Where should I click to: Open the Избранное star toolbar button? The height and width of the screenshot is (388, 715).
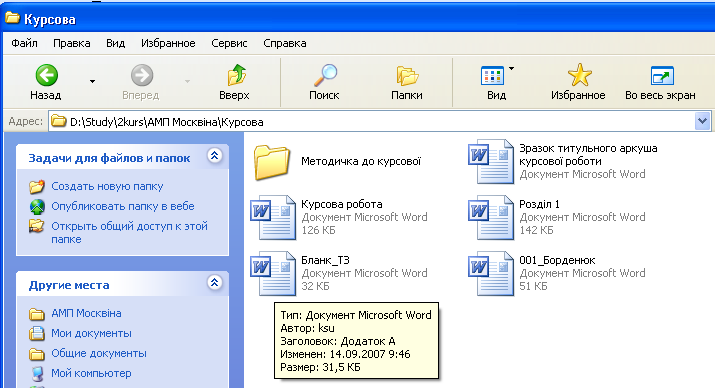click(580, 75)
